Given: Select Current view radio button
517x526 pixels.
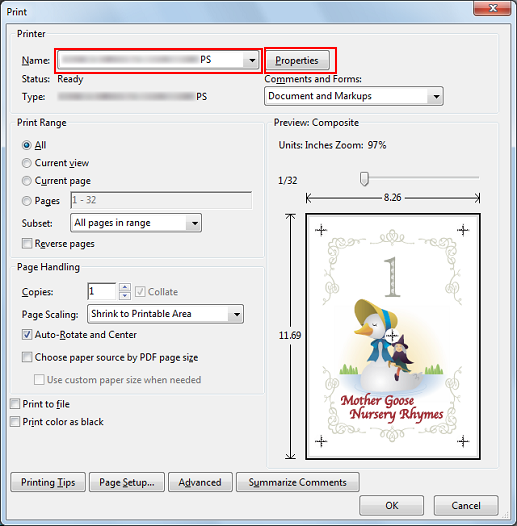Looking at the screenshot, I should 27,163.
